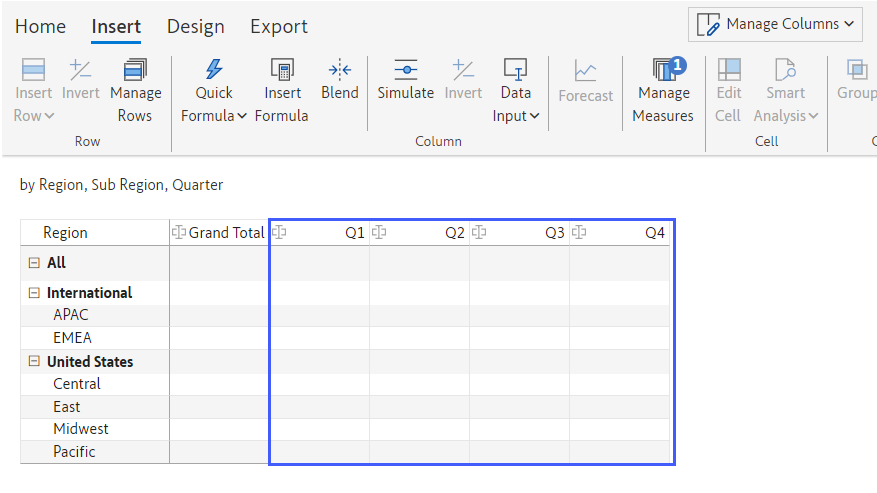Open Manage Measures
This screenshot has width=877, height=493.
tap(663, 70)
